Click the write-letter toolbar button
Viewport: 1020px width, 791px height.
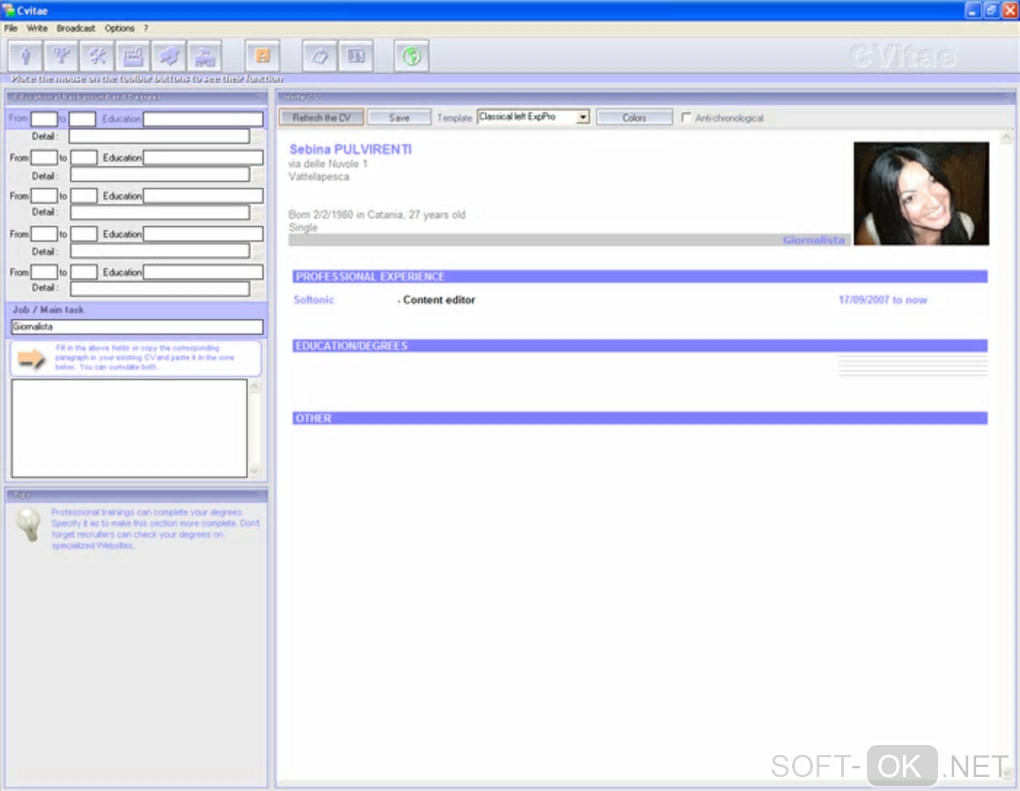click(x=319, y=56)
